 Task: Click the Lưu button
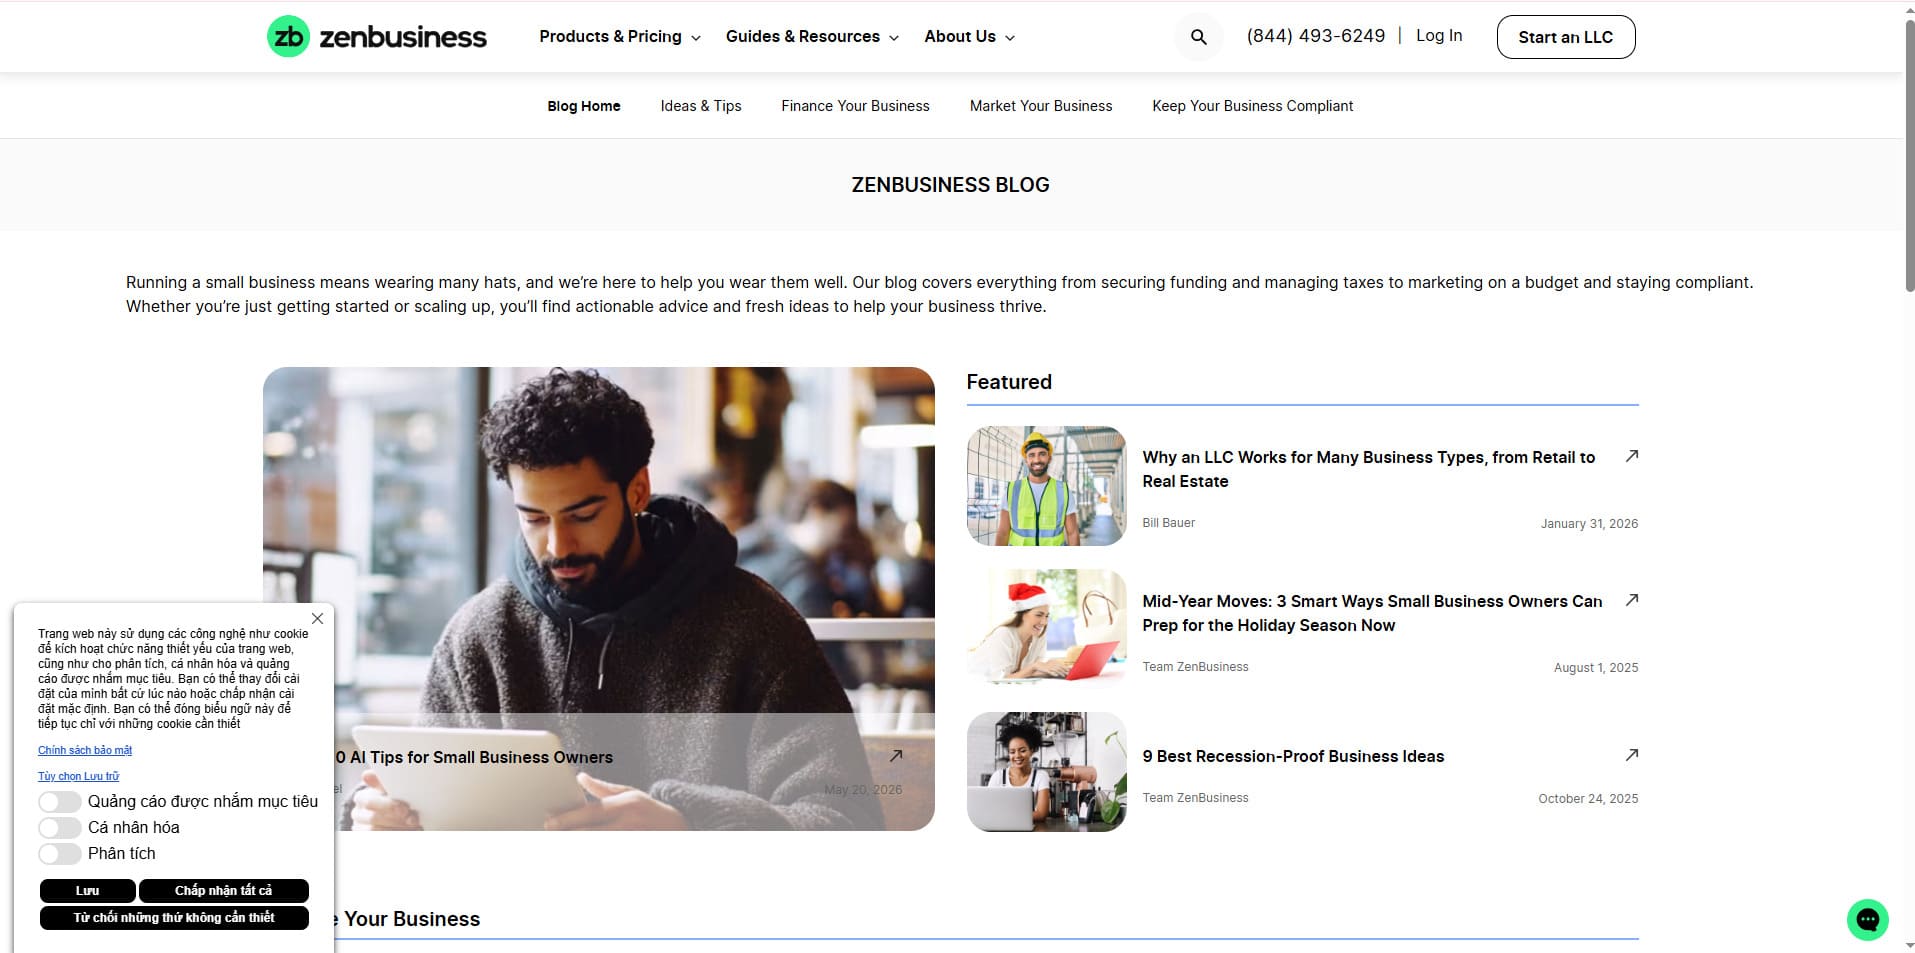88,891
